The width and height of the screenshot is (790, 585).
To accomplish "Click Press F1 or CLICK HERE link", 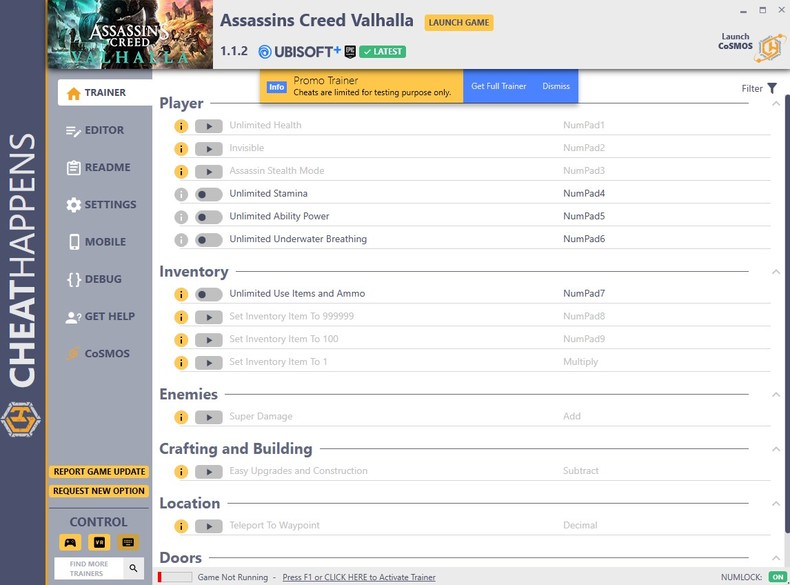I will (x=359, y=577).
